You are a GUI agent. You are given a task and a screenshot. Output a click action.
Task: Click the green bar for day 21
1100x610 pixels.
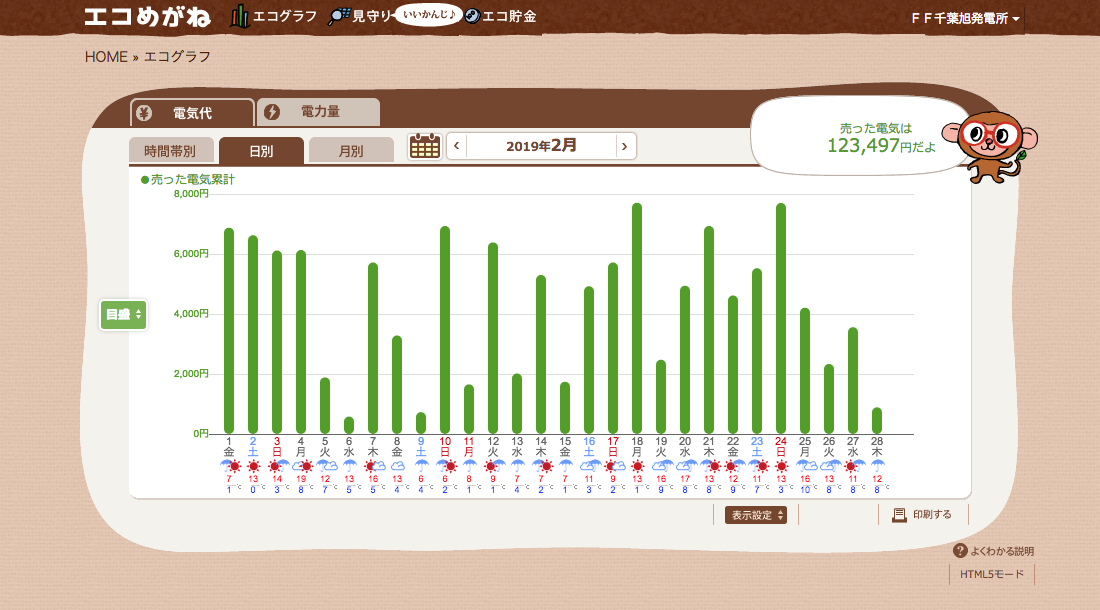pos(709,330)
